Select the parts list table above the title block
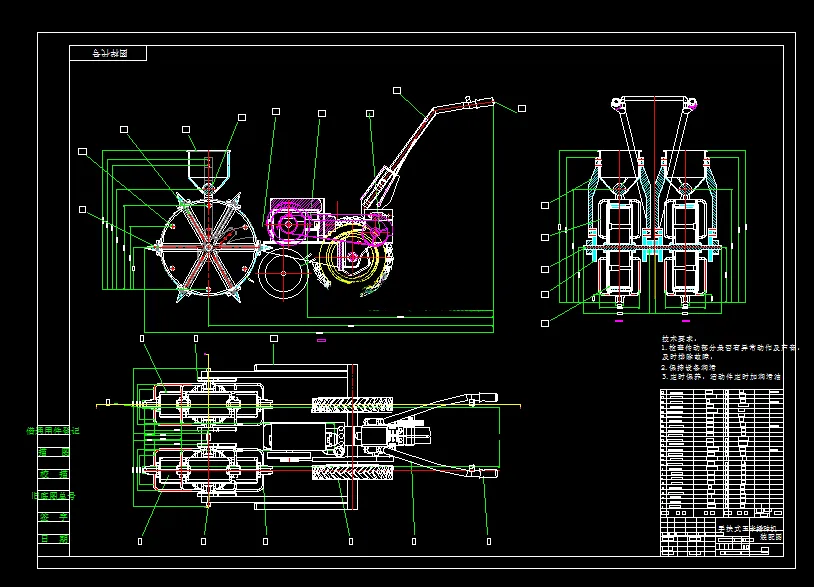This screenshot has width=814, height=587. [x=722, y=453]
